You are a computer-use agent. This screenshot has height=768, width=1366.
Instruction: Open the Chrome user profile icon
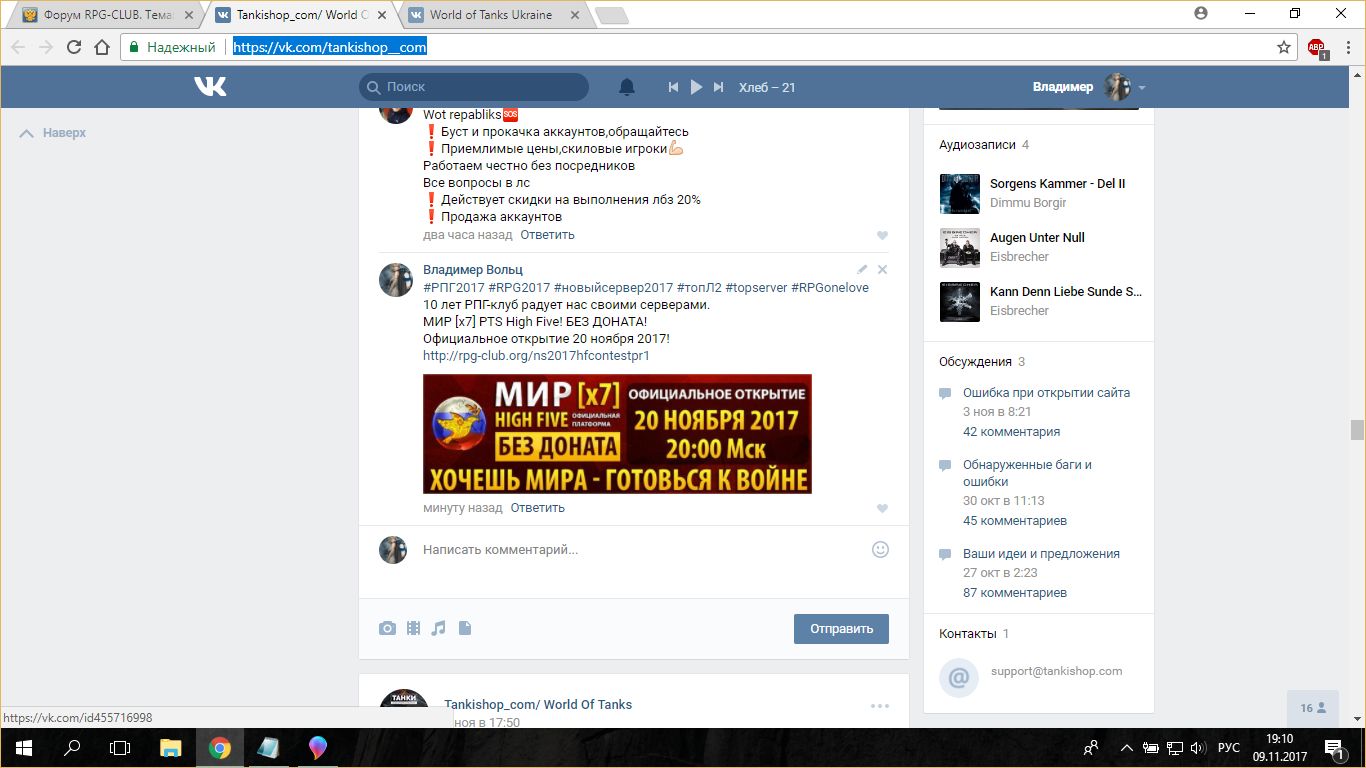pyautogui.click(x=1201, y=13)
